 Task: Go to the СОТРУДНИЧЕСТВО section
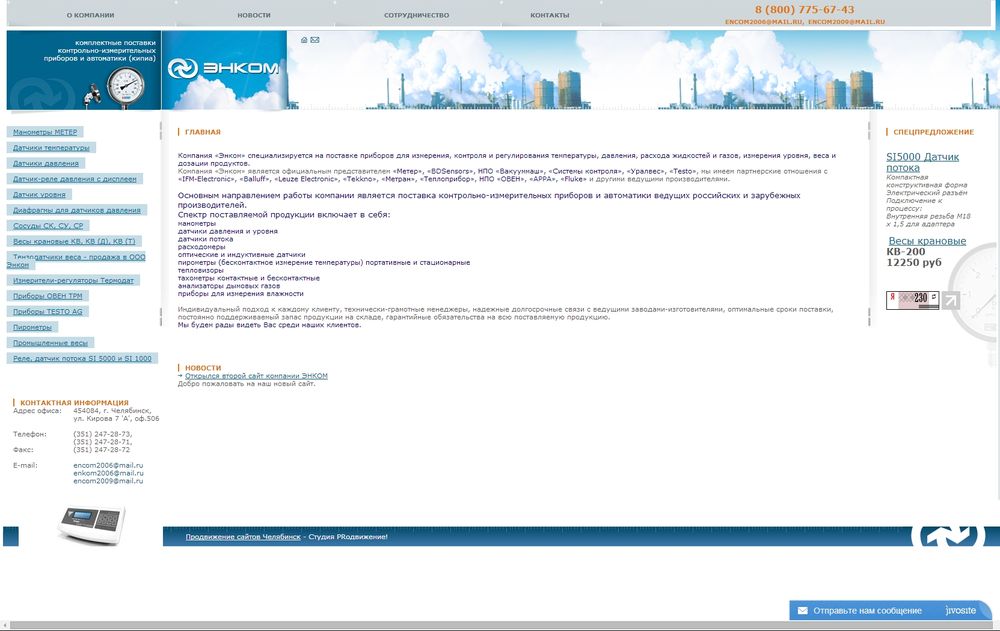point(416,16)
